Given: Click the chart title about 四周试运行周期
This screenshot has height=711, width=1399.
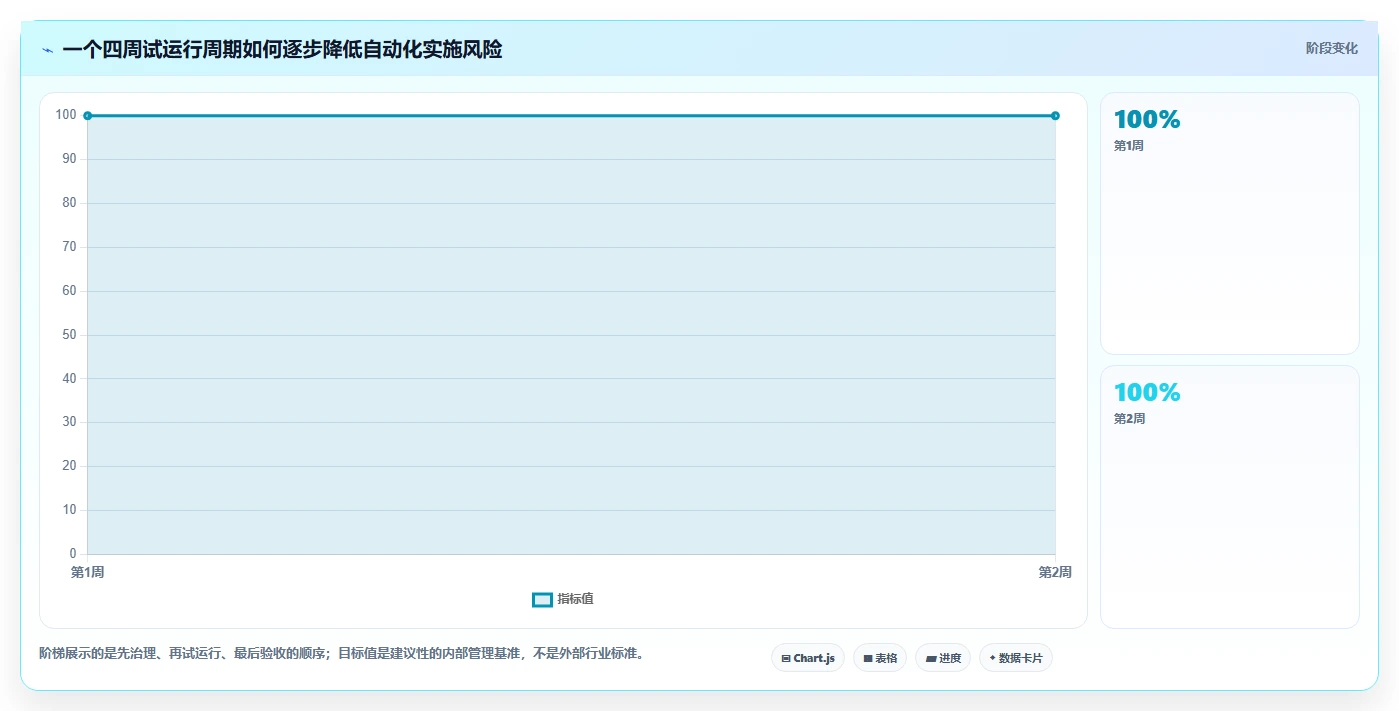Looking at the screenshot, I should pos(282,49).
